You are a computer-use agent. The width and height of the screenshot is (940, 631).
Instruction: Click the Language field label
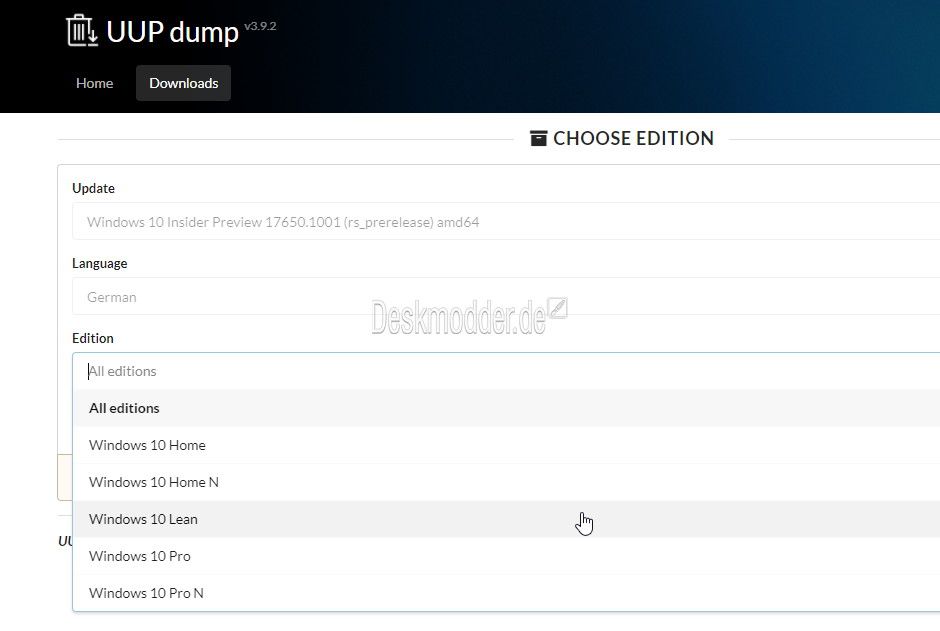pyautogui.click(x=100, y=264)
